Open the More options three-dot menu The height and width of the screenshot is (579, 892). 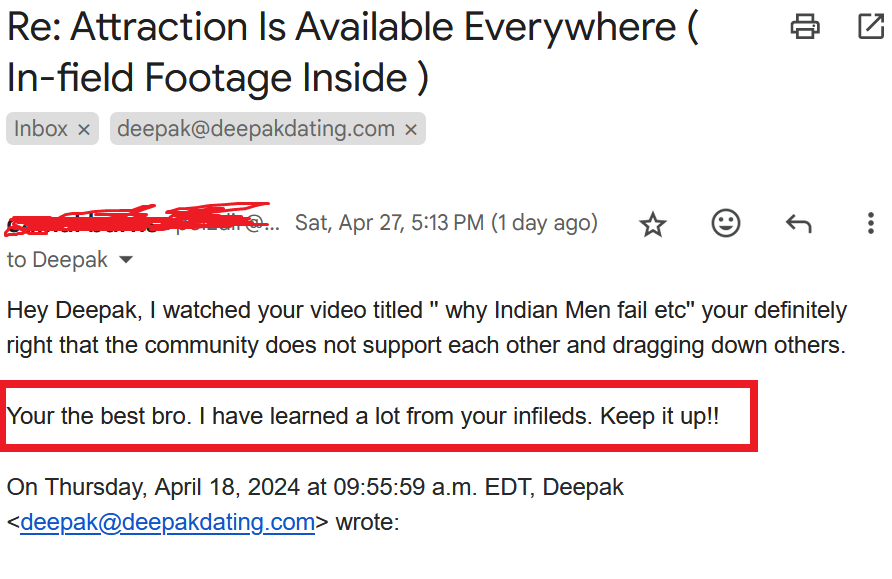point(870,224)
